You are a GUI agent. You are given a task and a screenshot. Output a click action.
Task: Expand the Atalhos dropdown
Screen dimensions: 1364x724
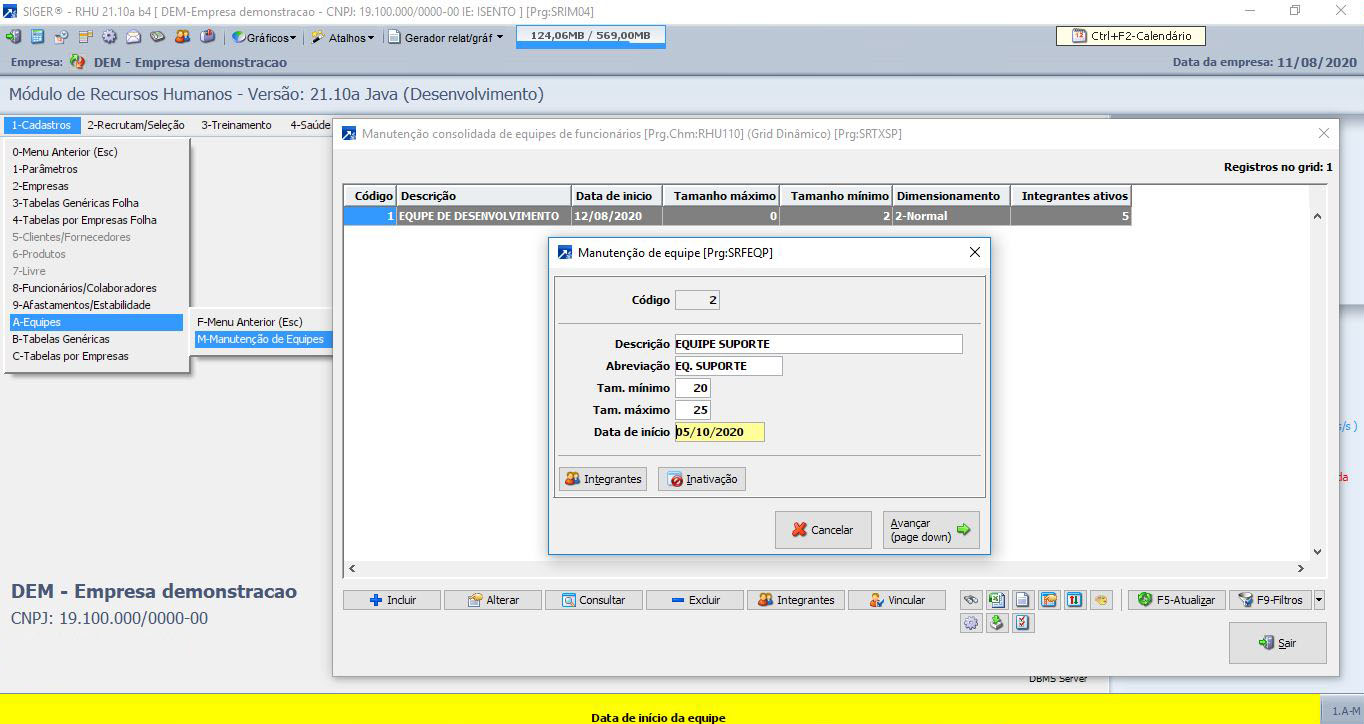click(342, 37)
